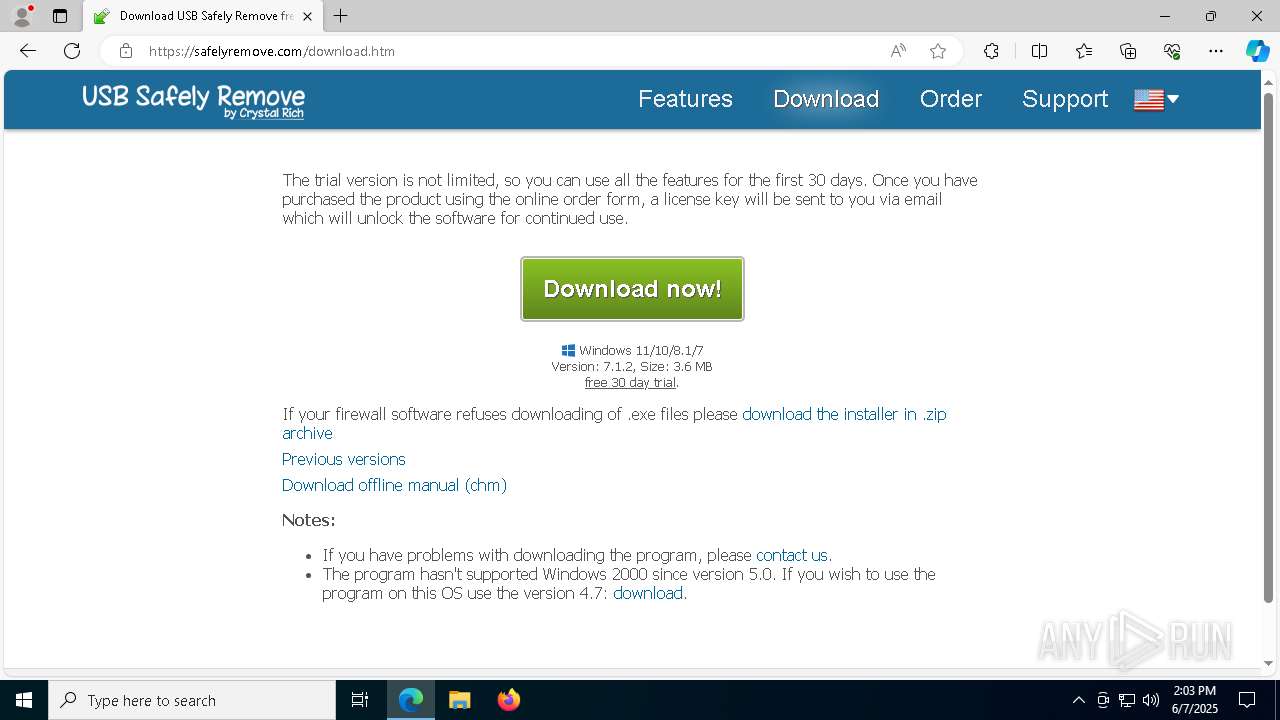Enable split screen view
The image size is (1280, 720).
point(1039,51)
